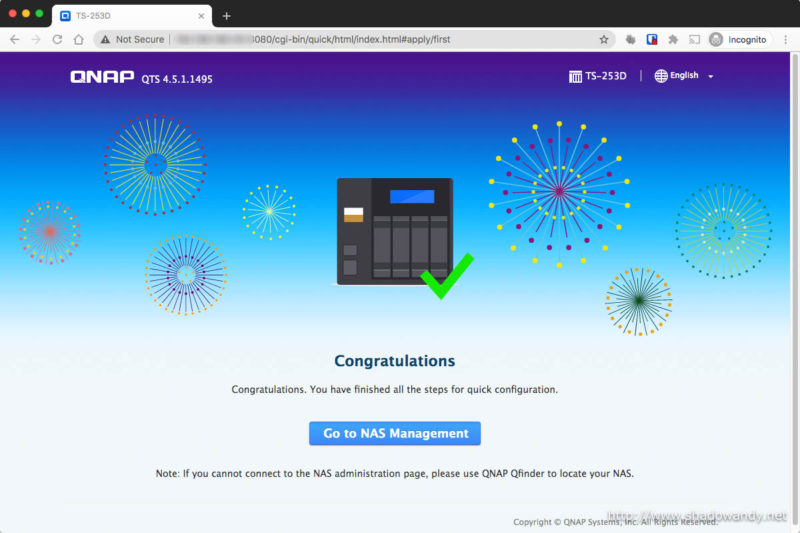Go back to previous page
This screenshot has height=533, width=800.
(14, 39)
